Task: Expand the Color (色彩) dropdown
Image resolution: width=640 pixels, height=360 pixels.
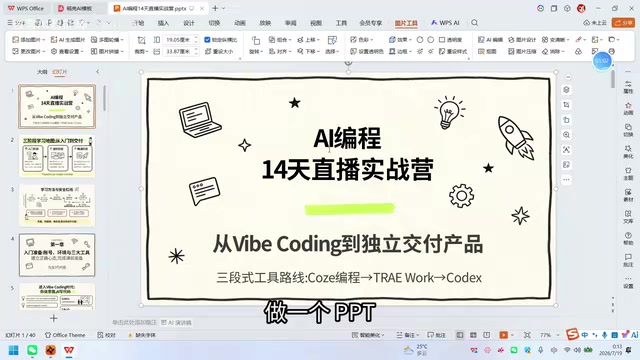Action: [x=372, y=40]
